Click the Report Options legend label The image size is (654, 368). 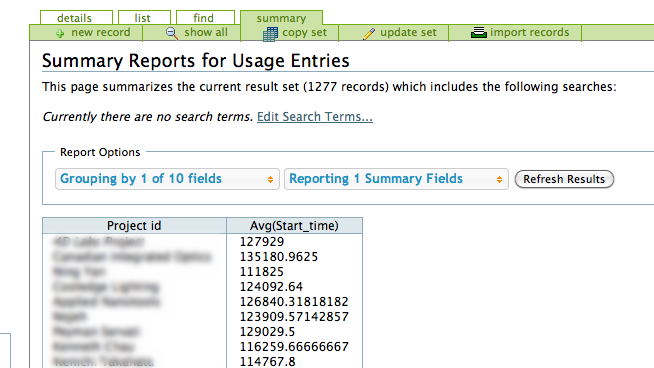[x=100, y=152]
